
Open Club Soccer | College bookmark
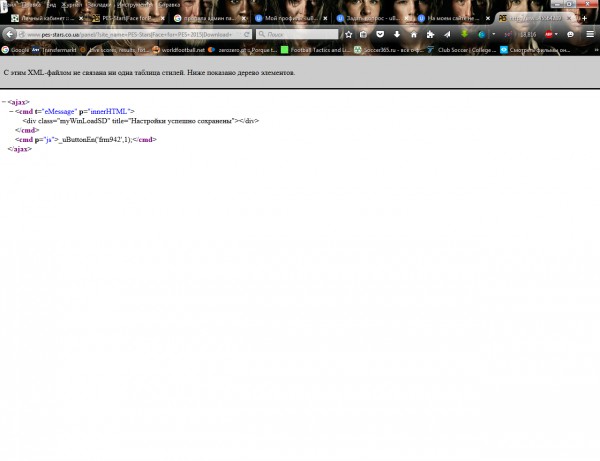click(462, 50)
